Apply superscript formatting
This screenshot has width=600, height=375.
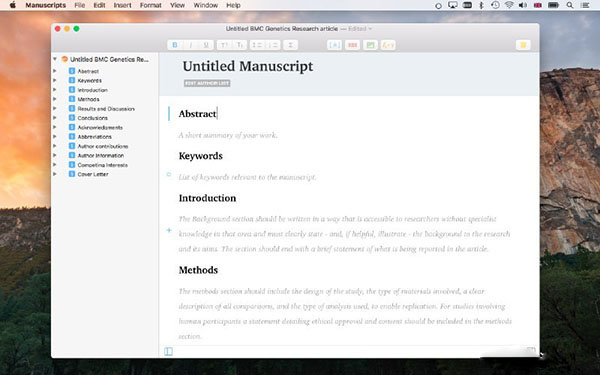(x=224, y=45)
